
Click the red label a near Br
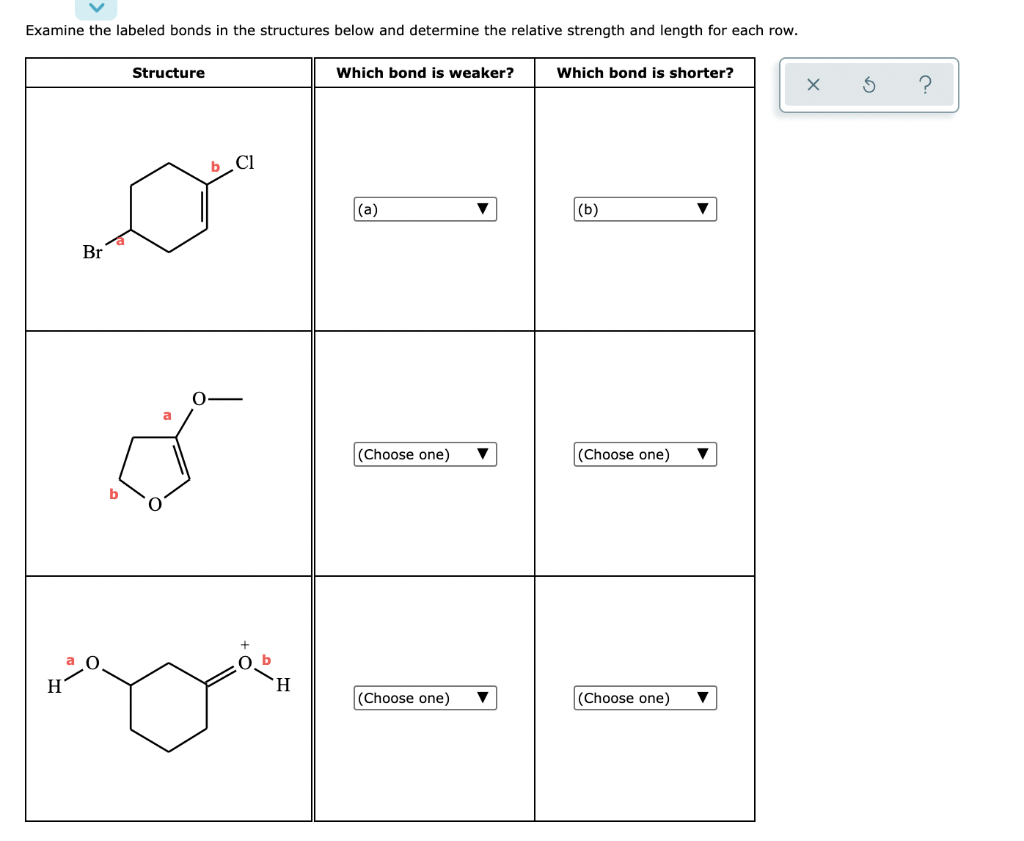coord(120,239)
